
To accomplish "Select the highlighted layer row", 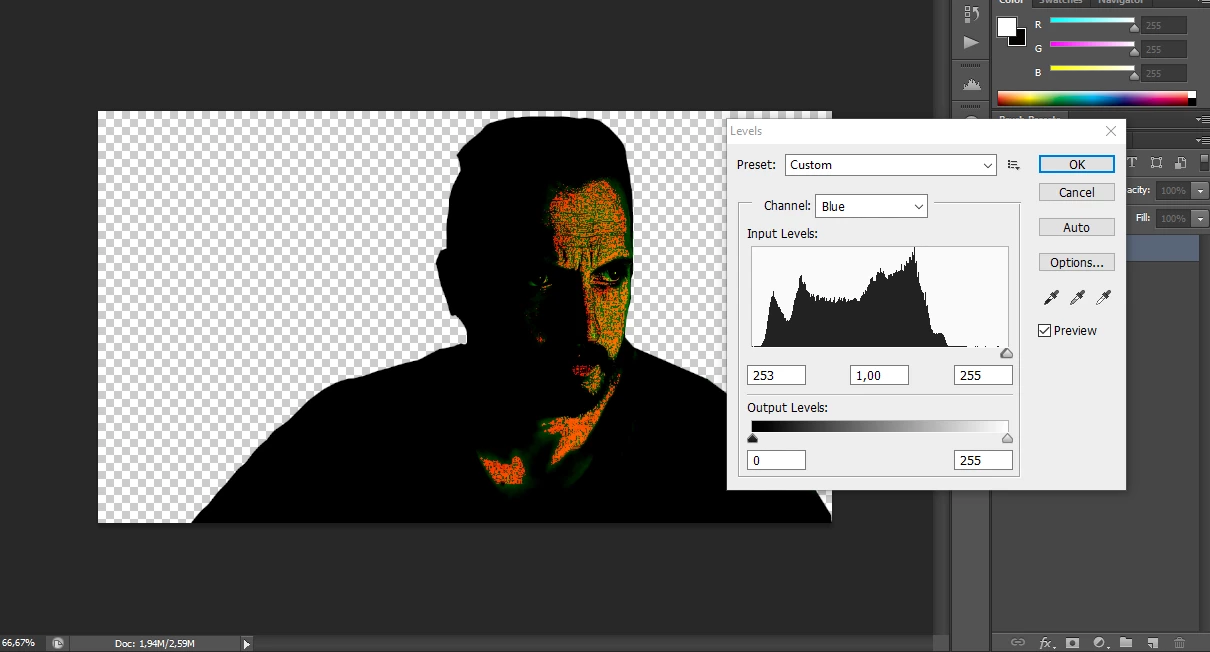I will tap(1163, 249).
